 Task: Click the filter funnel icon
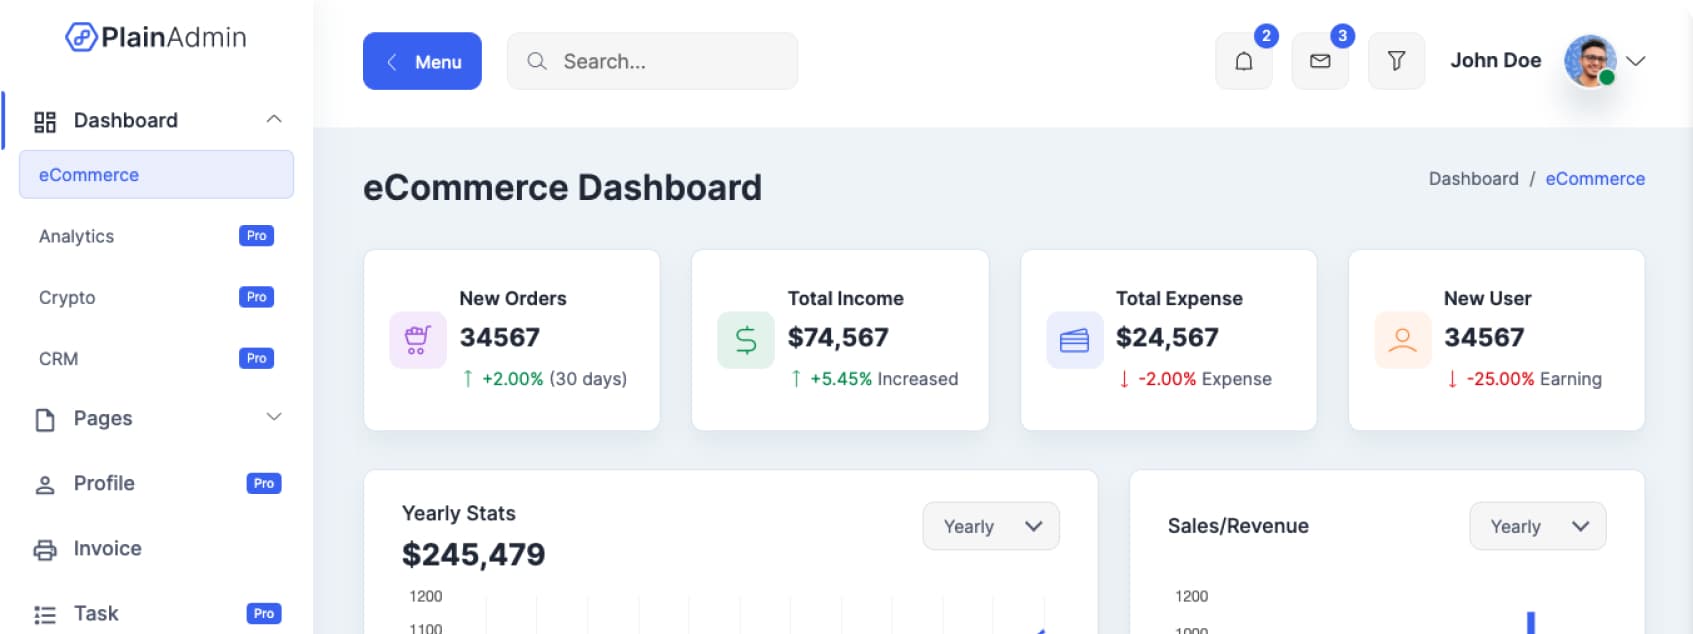point(1396,61)
